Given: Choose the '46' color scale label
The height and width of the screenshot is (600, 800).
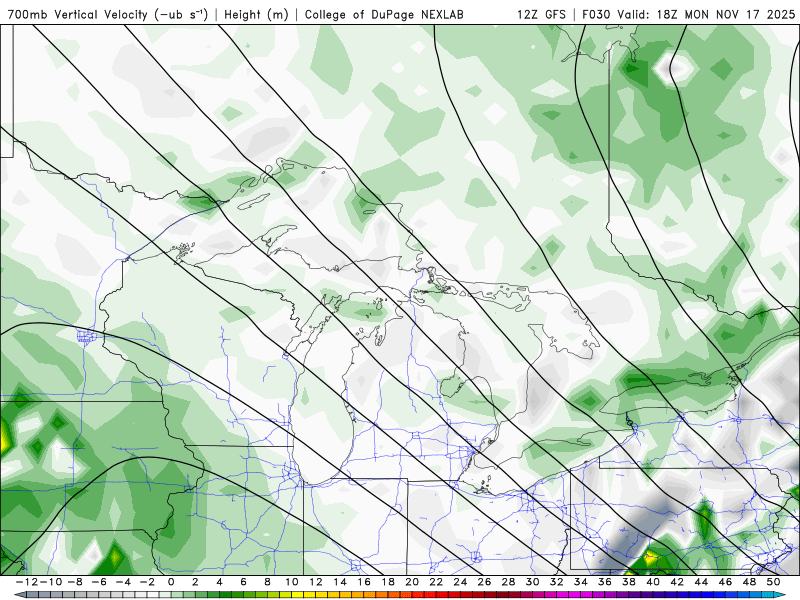Looking at the screenshot, I should pyautogui.click(x=726, y=582).
